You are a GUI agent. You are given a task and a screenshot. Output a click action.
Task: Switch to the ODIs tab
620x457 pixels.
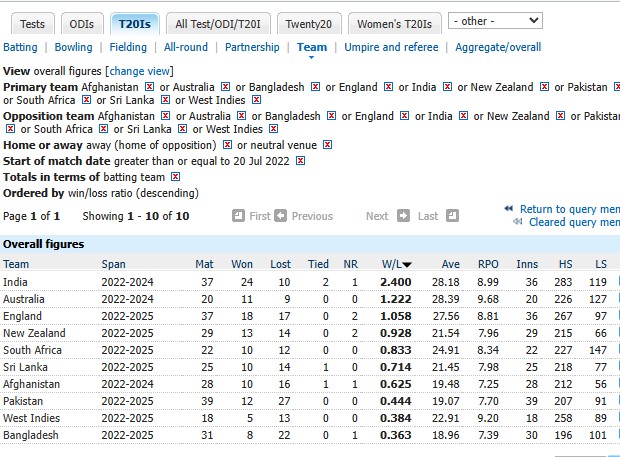point(82,24)
